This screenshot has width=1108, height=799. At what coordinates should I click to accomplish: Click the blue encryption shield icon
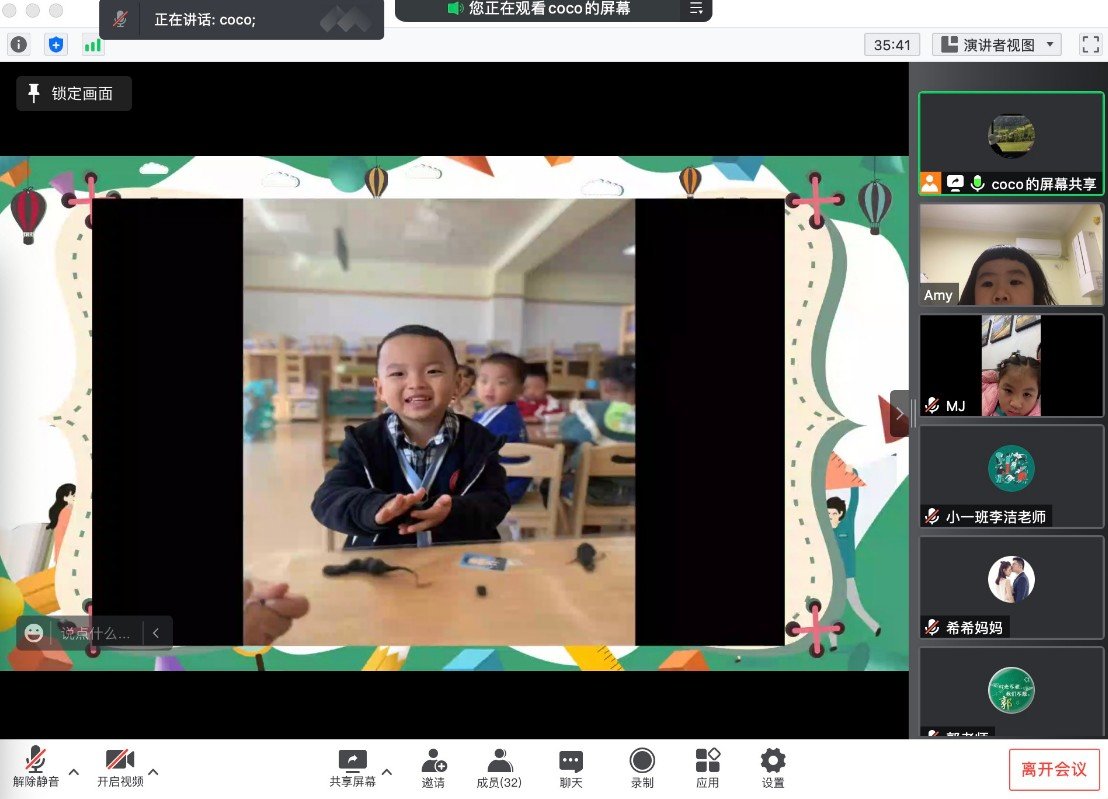tap(56, 45)
